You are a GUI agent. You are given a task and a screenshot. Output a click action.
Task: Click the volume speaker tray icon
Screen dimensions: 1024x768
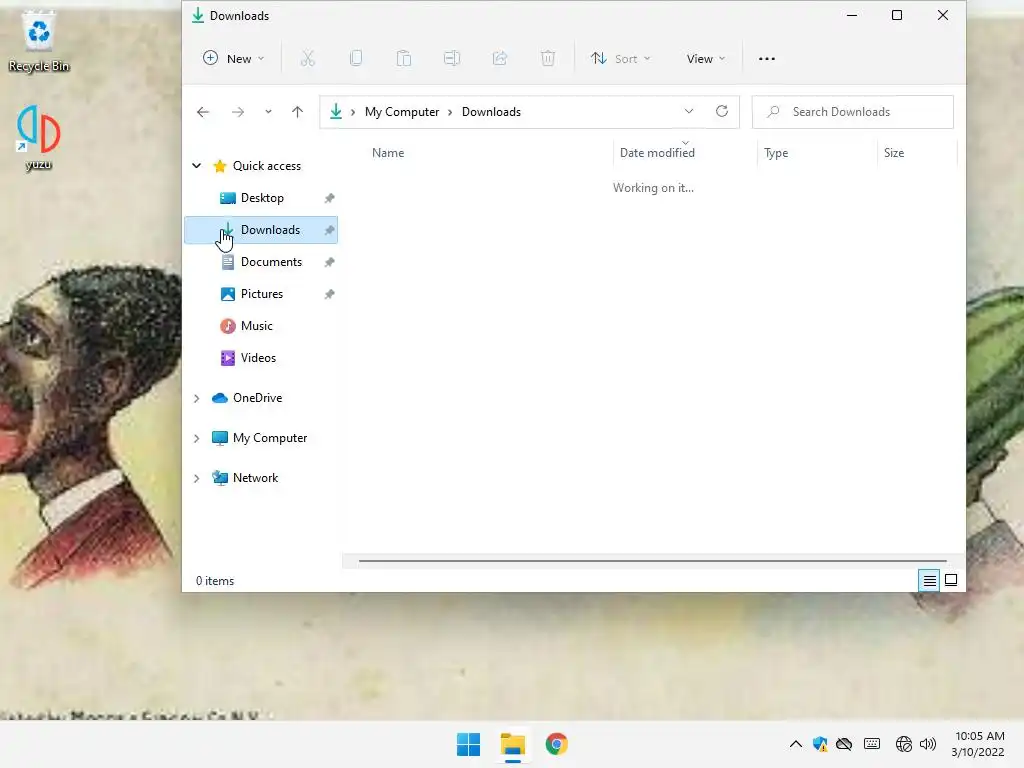coord(927,744)
